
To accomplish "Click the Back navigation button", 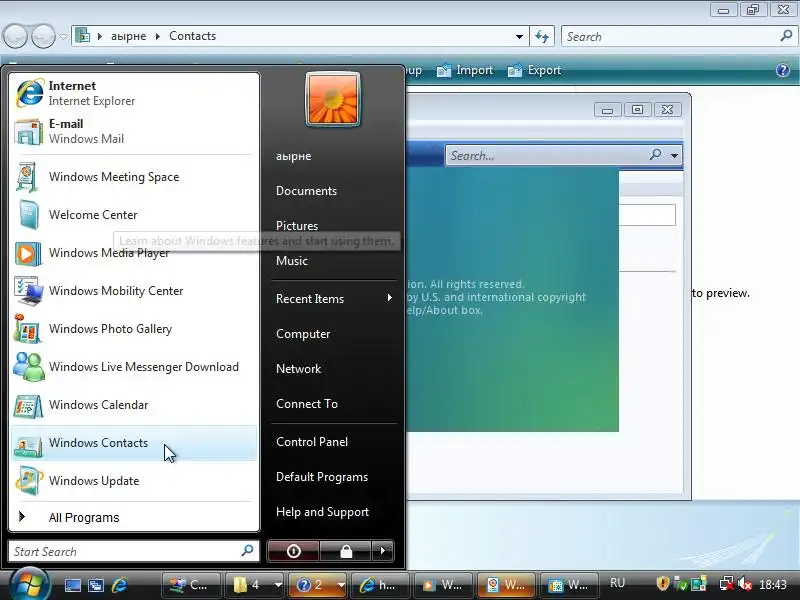I will (15, 36).
